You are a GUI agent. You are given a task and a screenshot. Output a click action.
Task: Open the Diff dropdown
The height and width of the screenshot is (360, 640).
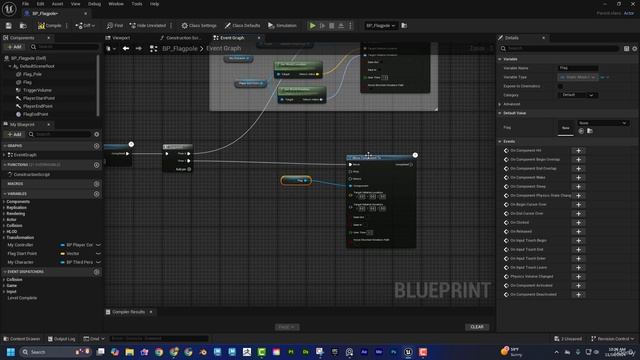[x=85, y=25]
